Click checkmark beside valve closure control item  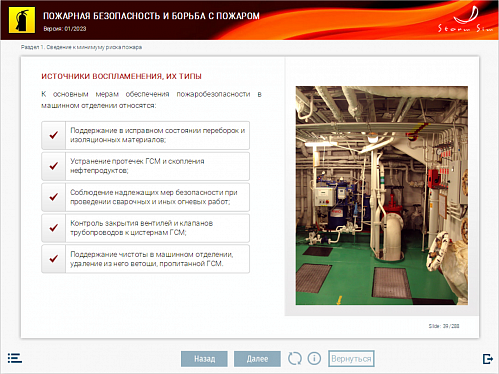point(54,228)
